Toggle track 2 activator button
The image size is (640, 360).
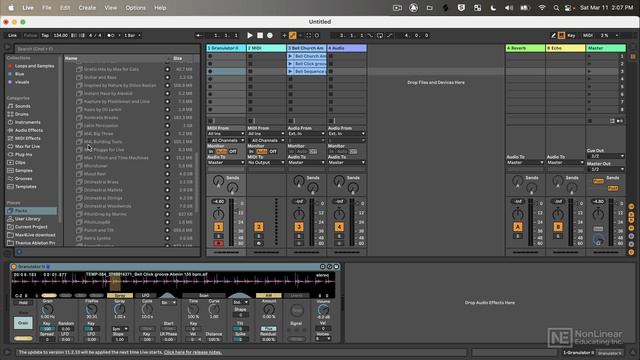[x=258, y=227]
